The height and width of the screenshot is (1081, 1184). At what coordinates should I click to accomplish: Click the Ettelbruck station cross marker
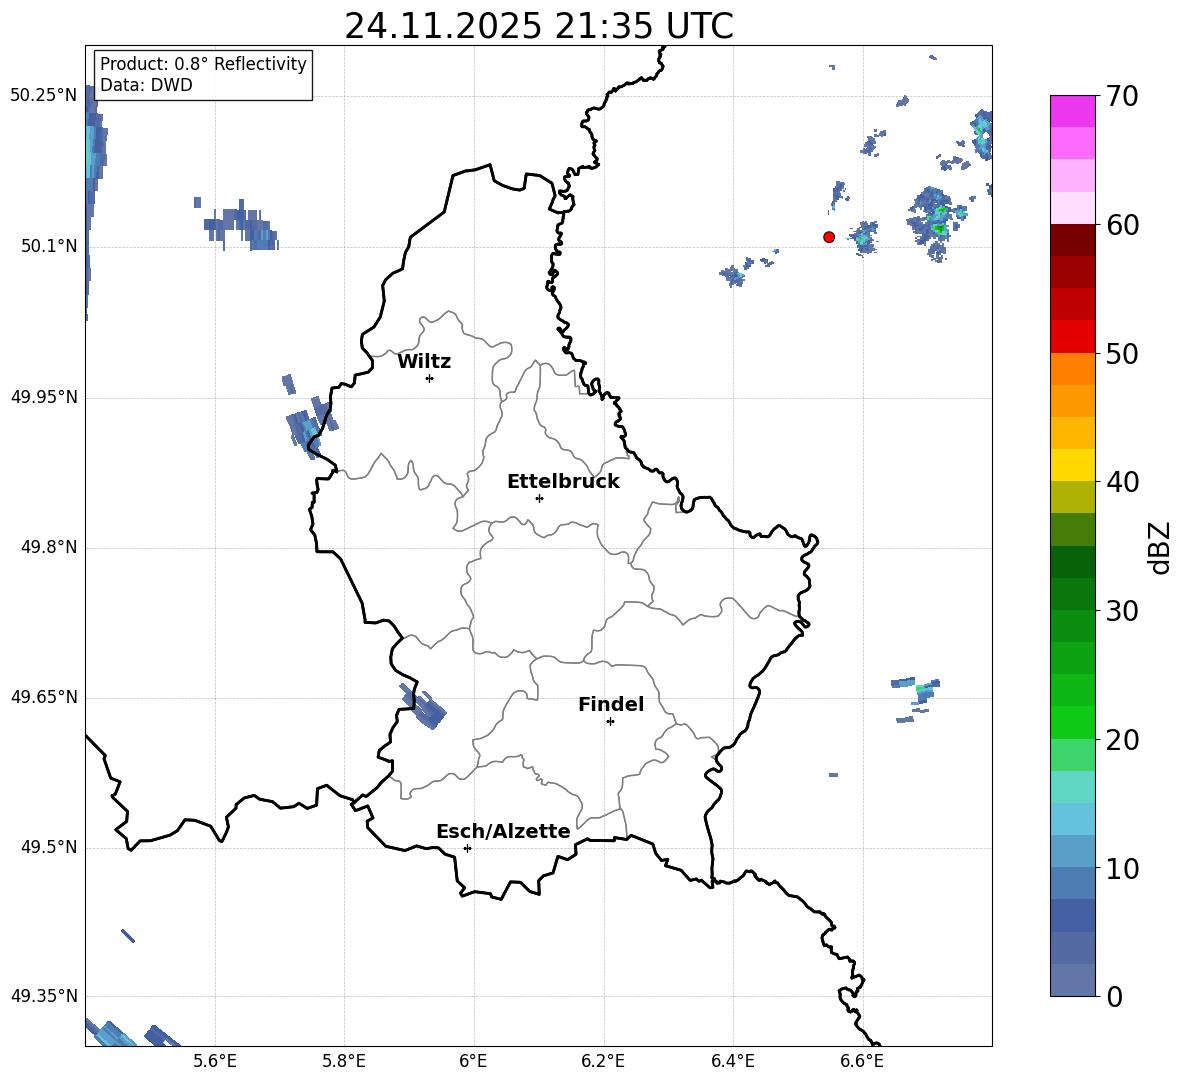click(539, 498)
